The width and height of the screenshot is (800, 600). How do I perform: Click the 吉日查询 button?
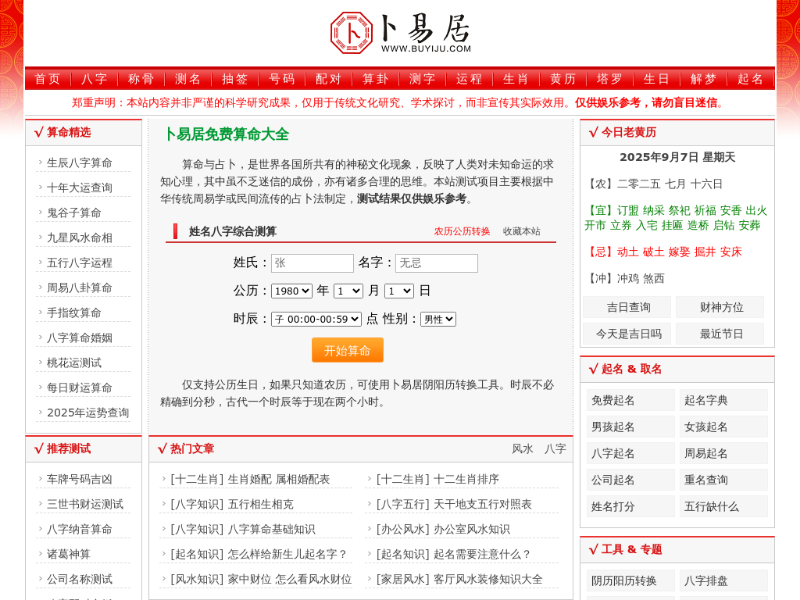point(629,307)
